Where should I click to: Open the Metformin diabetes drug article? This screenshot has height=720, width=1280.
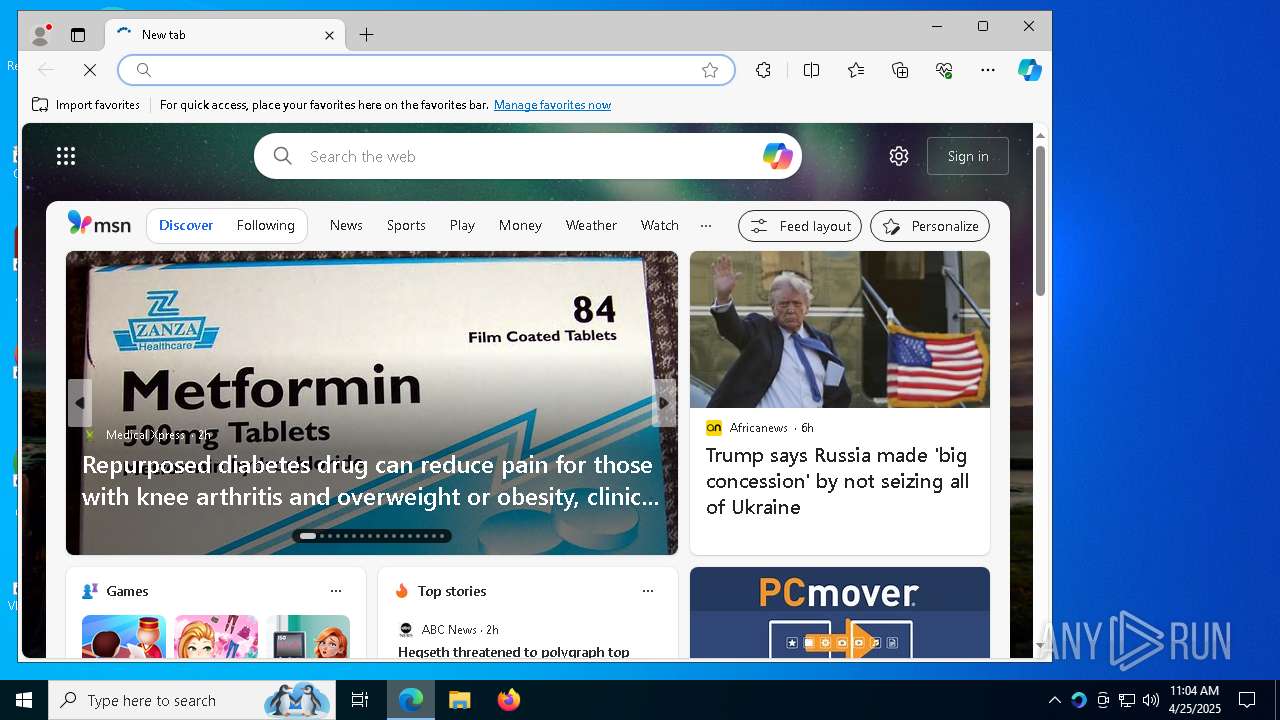(x=371, y=481)
